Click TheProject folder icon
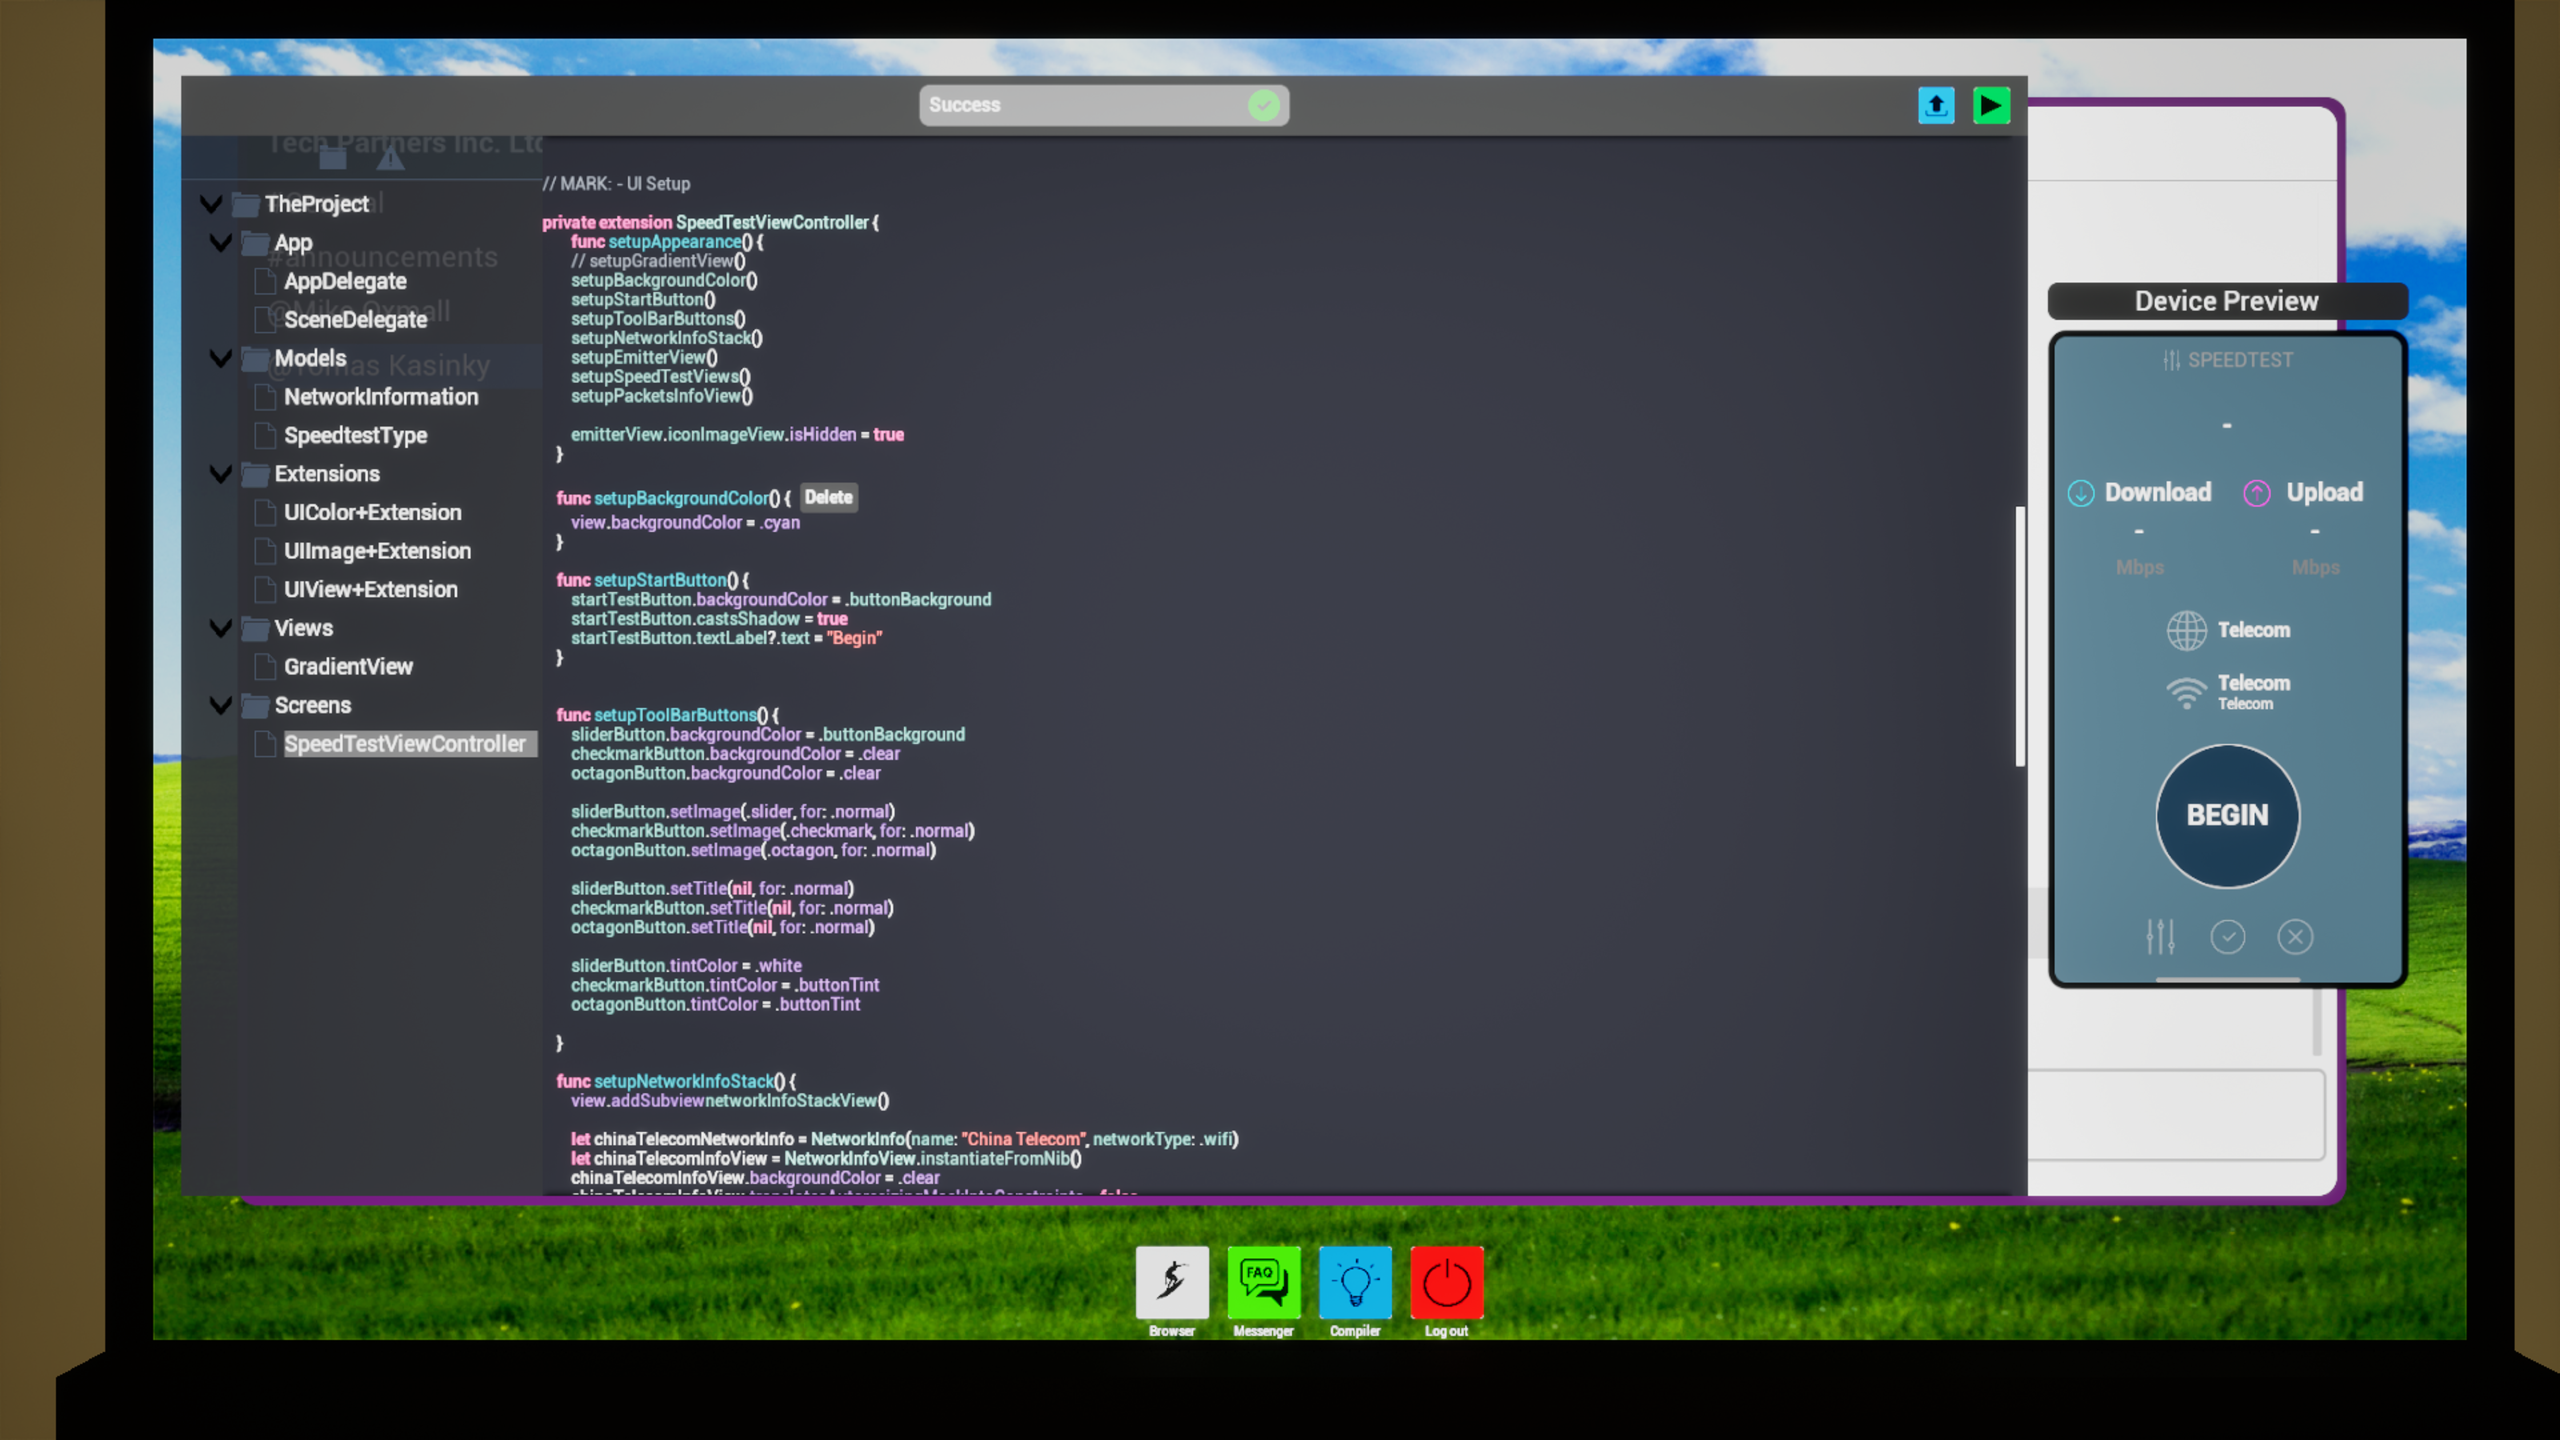 coord(245,205)
